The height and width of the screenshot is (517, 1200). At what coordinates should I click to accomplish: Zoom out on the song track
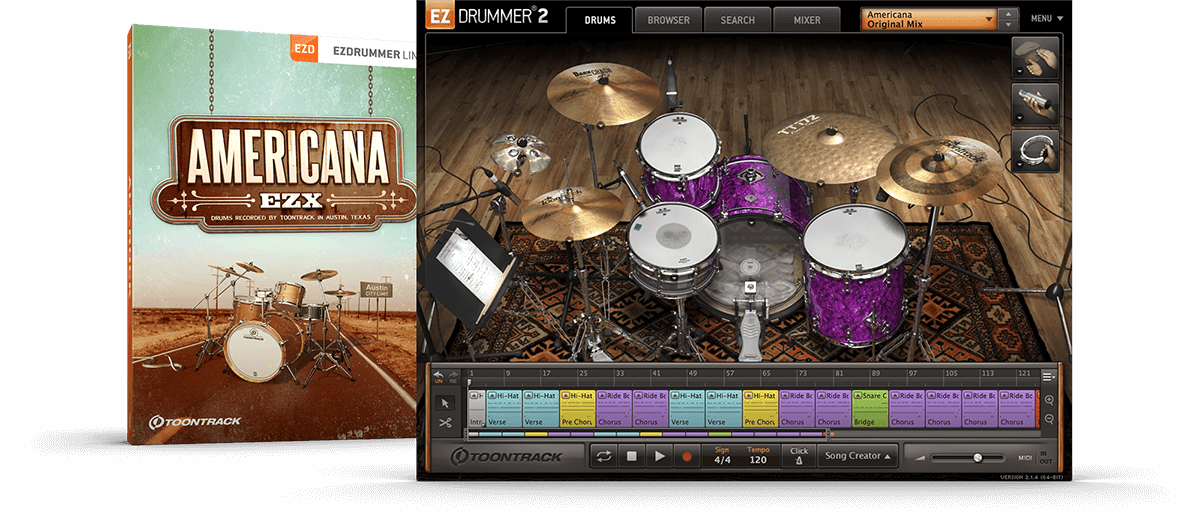(1049, 418)
